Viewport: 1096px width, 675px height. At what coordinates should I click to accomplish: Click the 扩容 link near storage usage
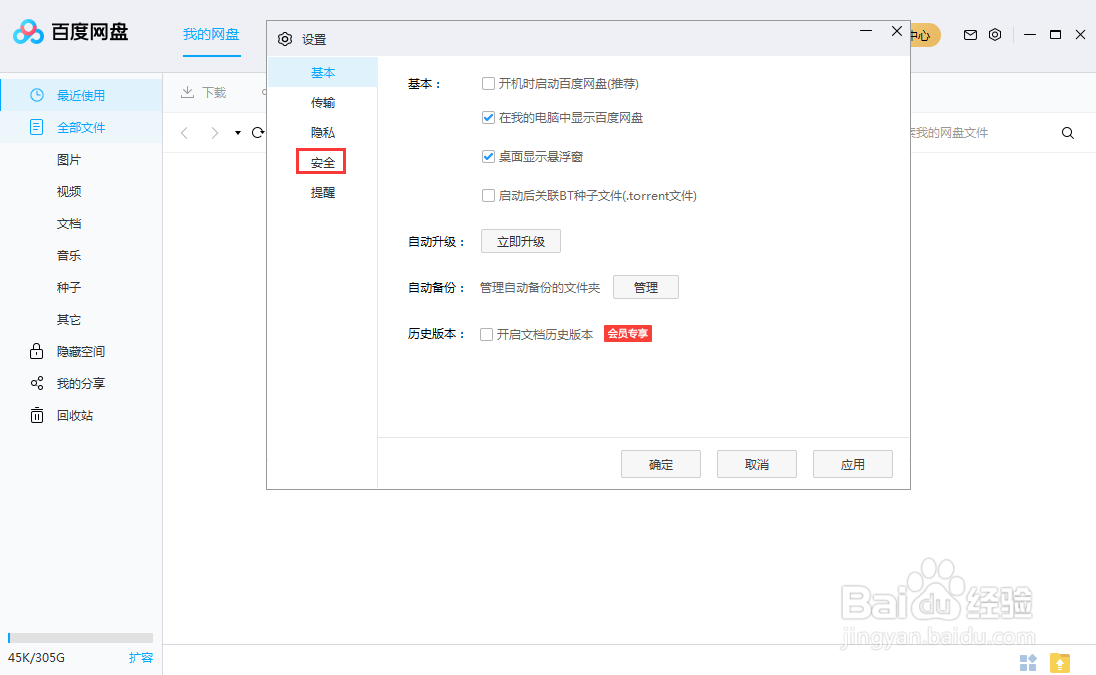[140, 658]
